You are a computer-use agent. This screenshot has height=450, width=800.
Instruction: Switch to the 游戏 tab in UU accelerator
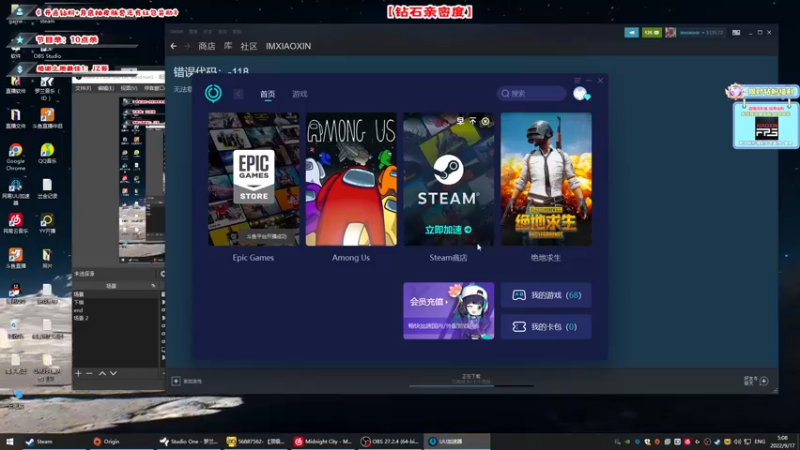point(299,94)
